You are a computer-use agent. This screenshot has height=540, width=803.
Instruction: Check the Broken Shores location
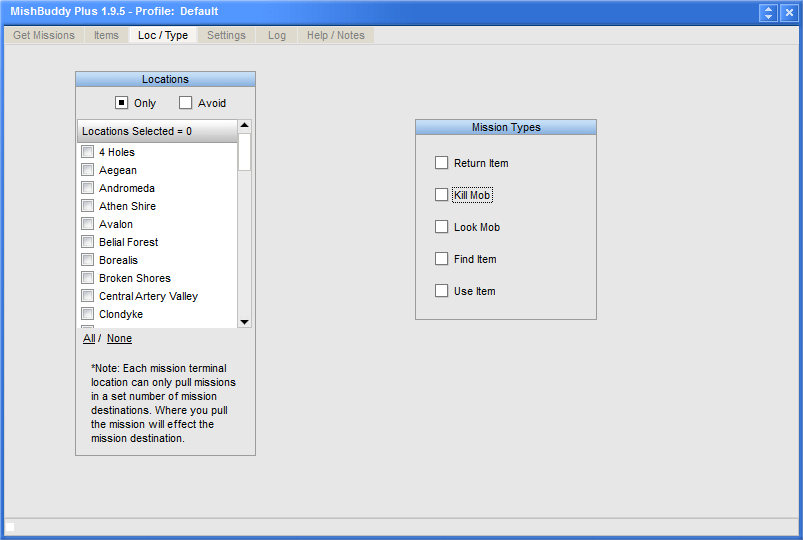coord(88,278)
